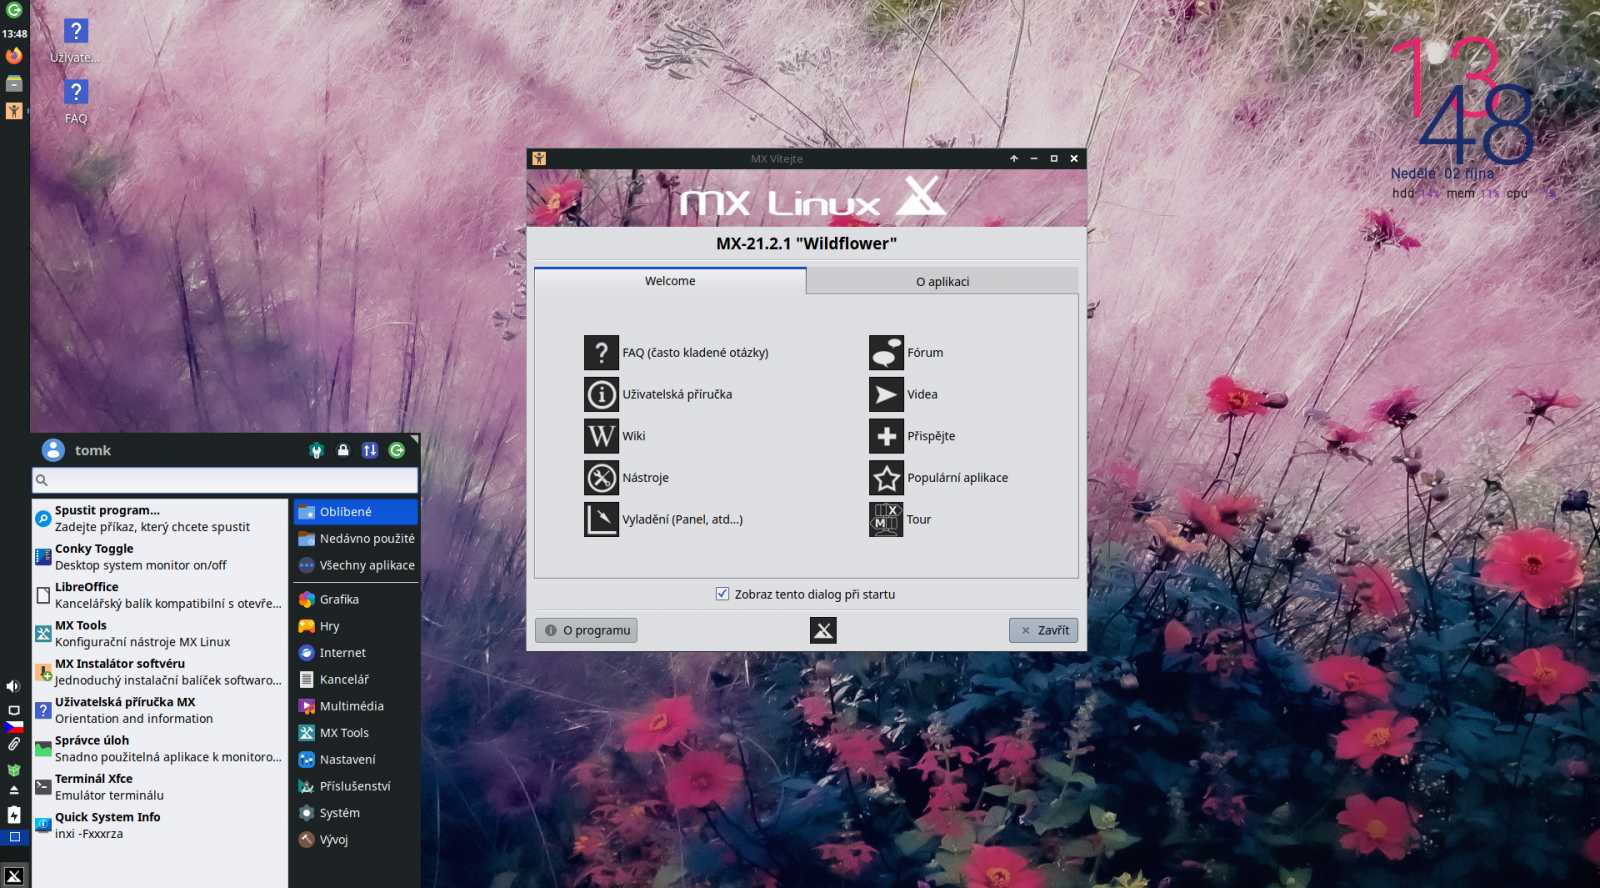Image resolution: width=1600 pixels, height=888 pixels.
Task: Switch to the Welcome tab
Action: (670, 281)
